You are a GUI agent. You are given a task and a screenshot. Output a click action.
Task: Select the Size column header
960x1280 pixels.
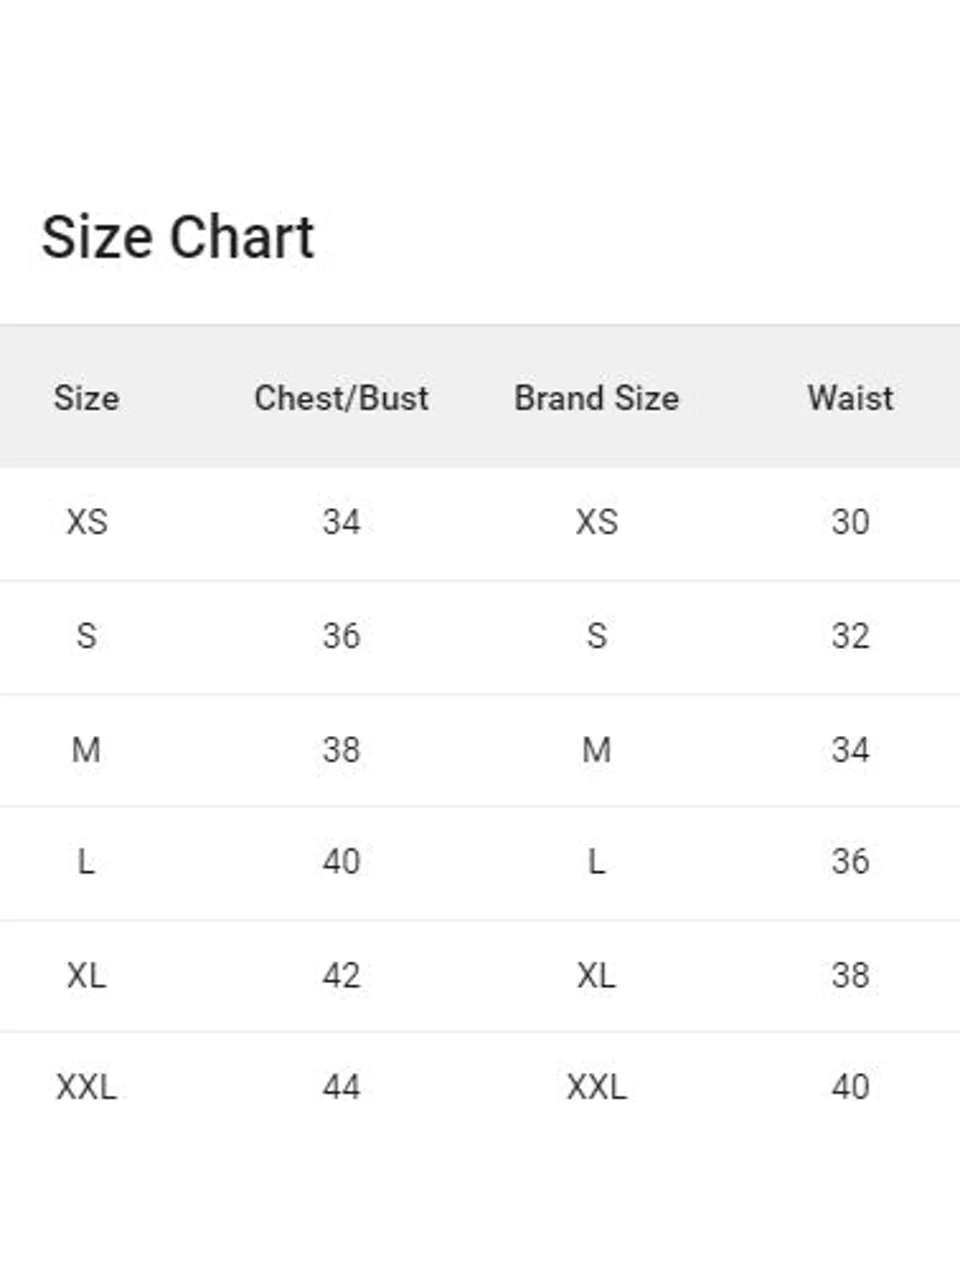coord(86,398)
